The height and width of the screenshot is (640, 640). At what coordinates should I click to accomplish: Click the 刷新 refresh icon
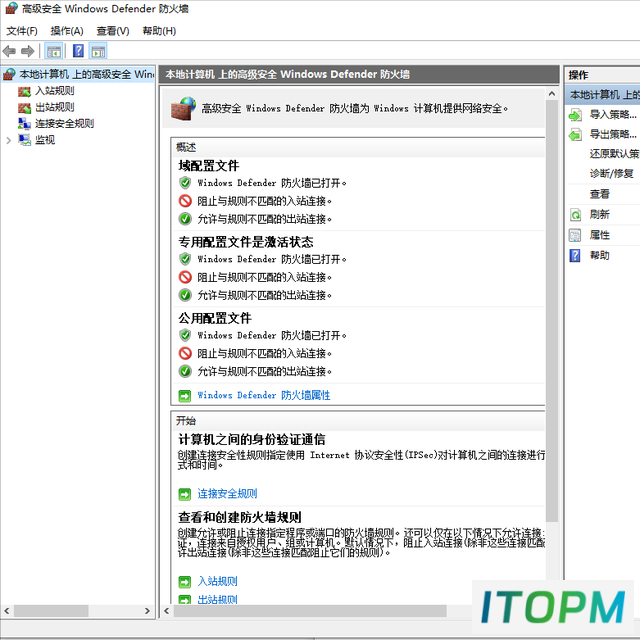click(x=576, y=215)
